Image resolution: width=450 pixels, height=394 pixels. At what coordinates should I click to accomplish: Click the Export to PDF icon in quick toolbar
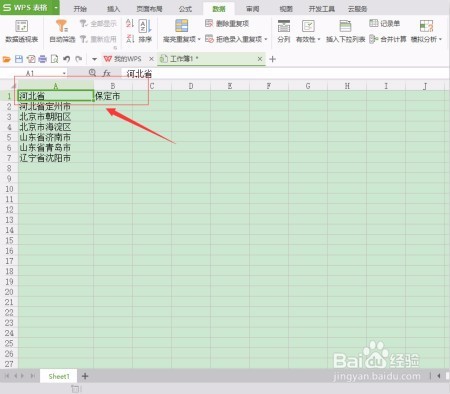point(31,59)
